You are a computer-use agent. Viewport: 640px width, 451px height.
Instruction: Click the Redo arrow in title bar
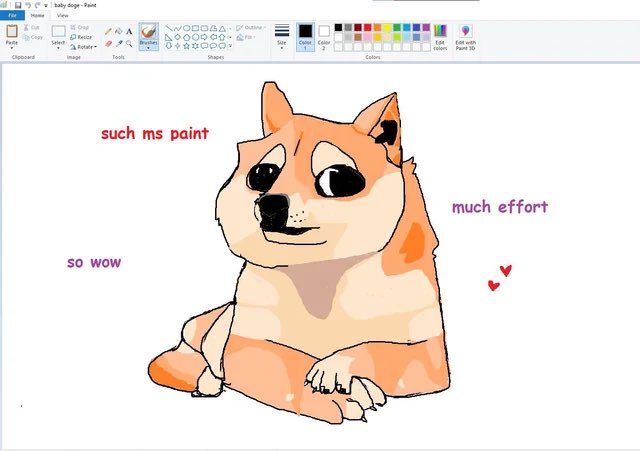click(x=38, y=5)
